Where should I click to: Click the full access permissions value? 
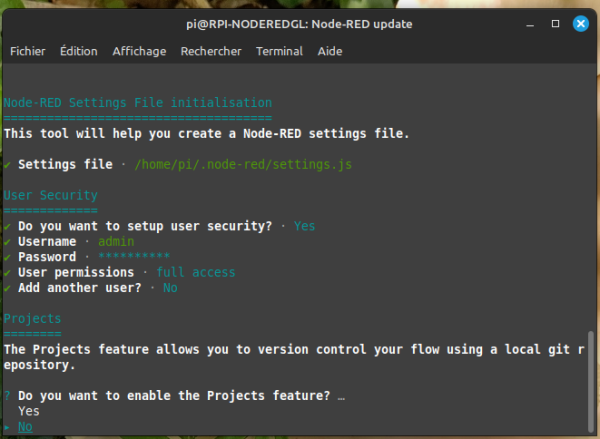pos(196,272)
